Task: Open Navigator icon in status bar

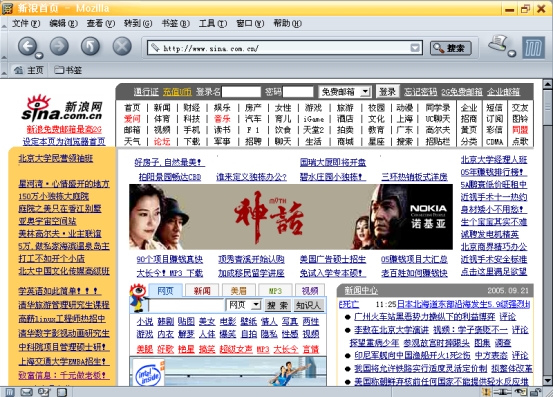Action: tap(10, 392)
